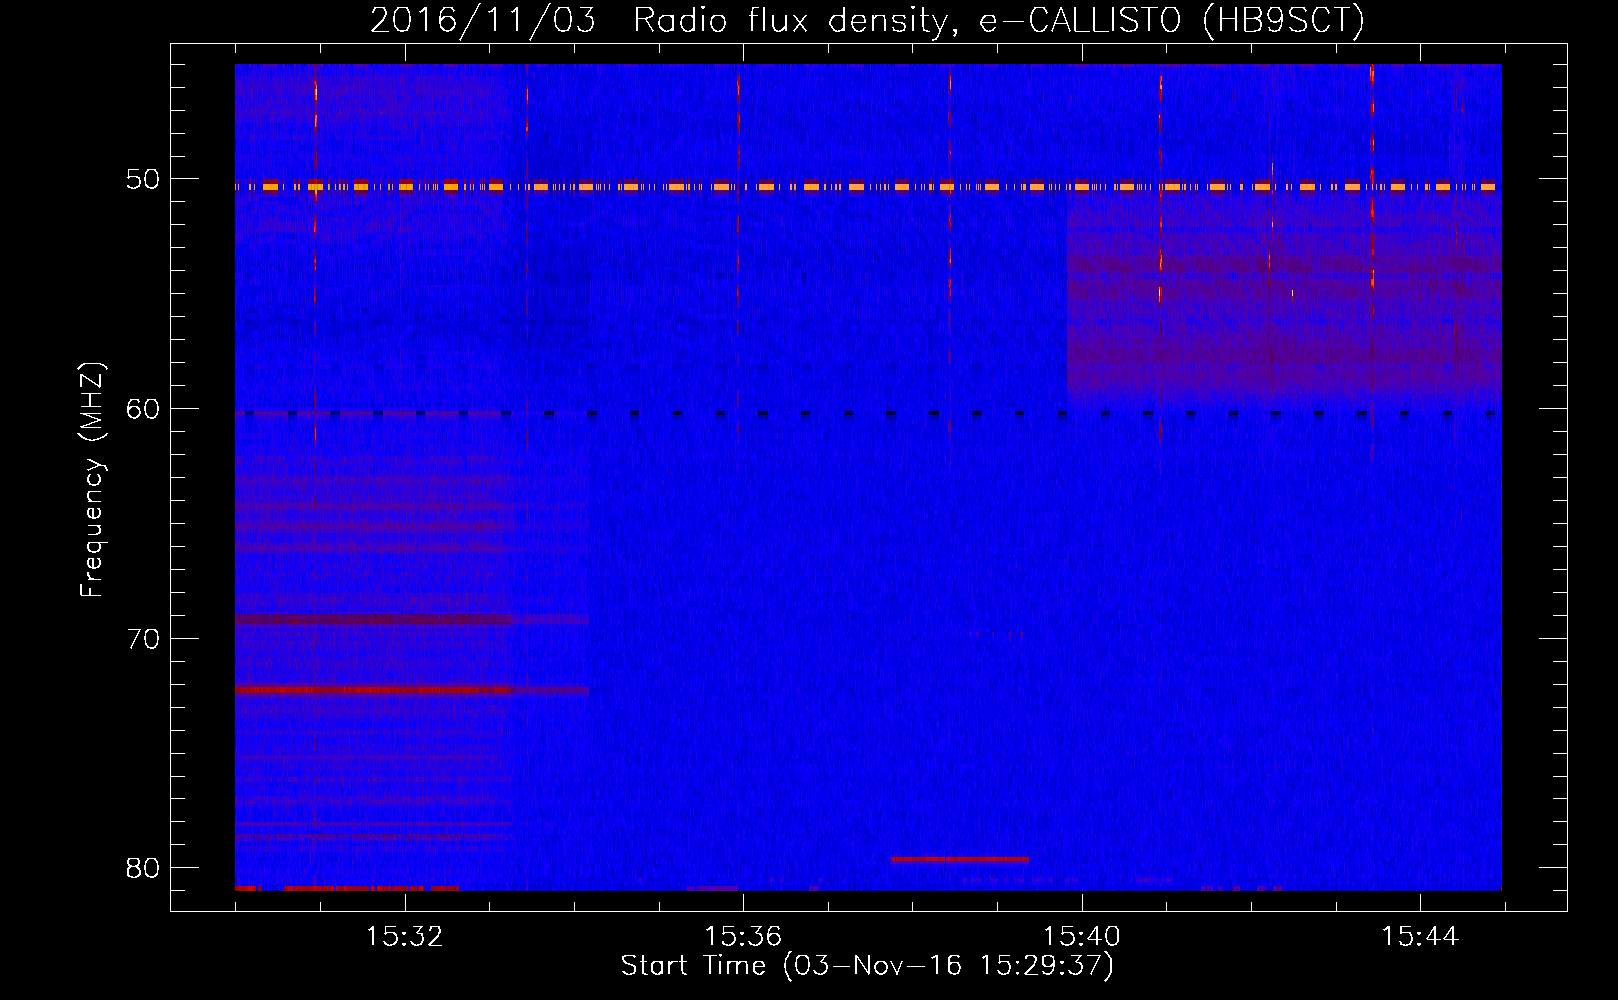Click the 60 frequency tick label
Screen dimensions: 1618x1000
click(x=143, y=409)
